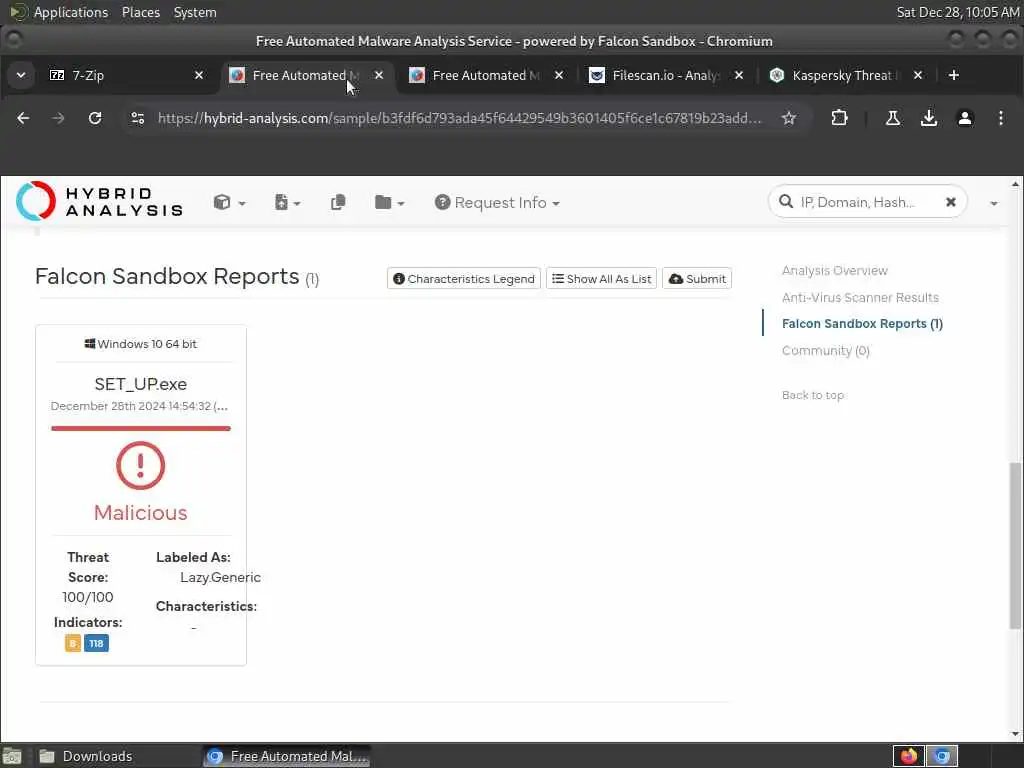Click Show All As List button
Viewport: 1024px width, 768px height.
click(601, 279)
